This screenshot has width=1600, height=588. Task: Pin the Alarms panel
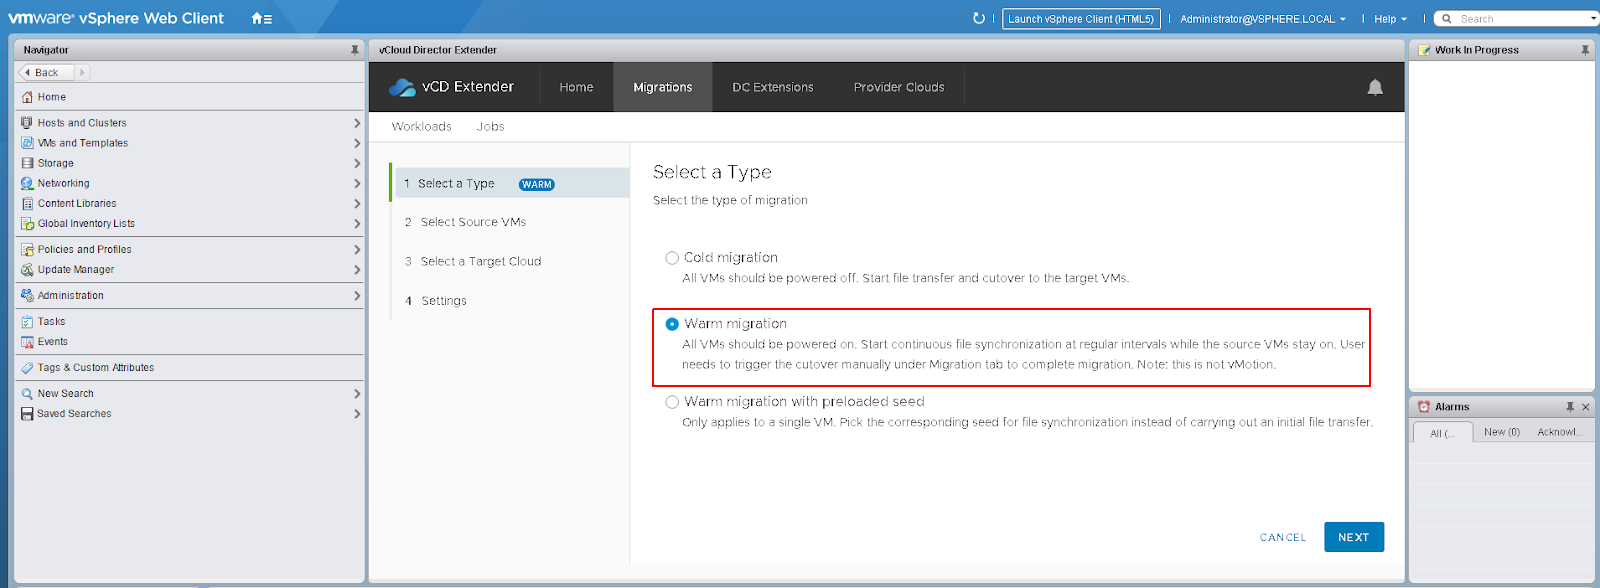pyautogui.click(x=1570, y=407)
